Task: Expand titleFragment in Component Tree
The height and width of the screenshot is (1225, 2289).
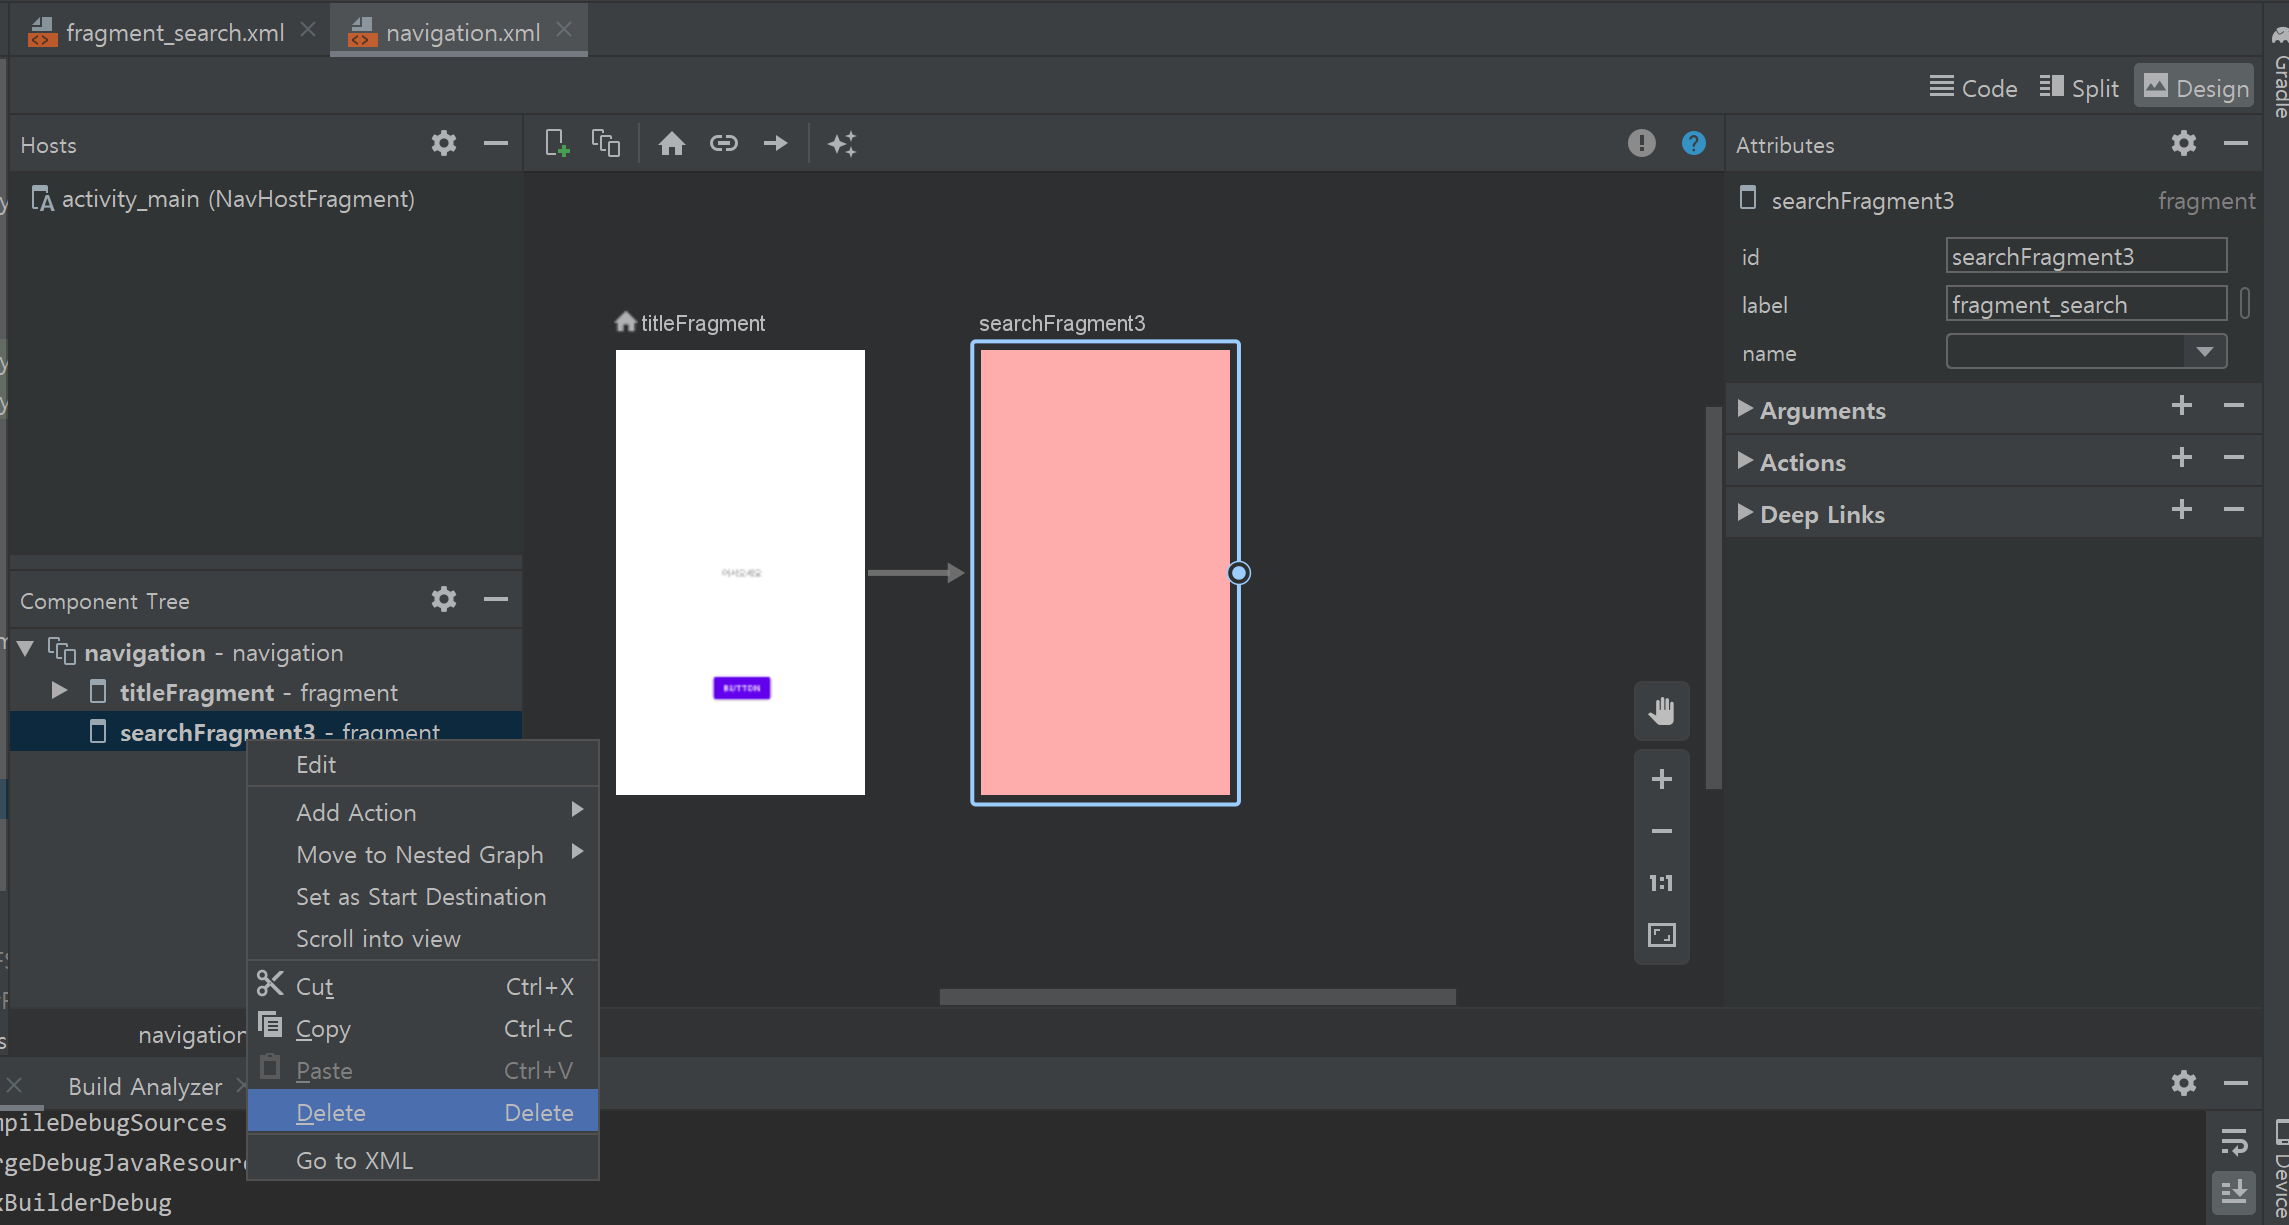Action: 59,691
